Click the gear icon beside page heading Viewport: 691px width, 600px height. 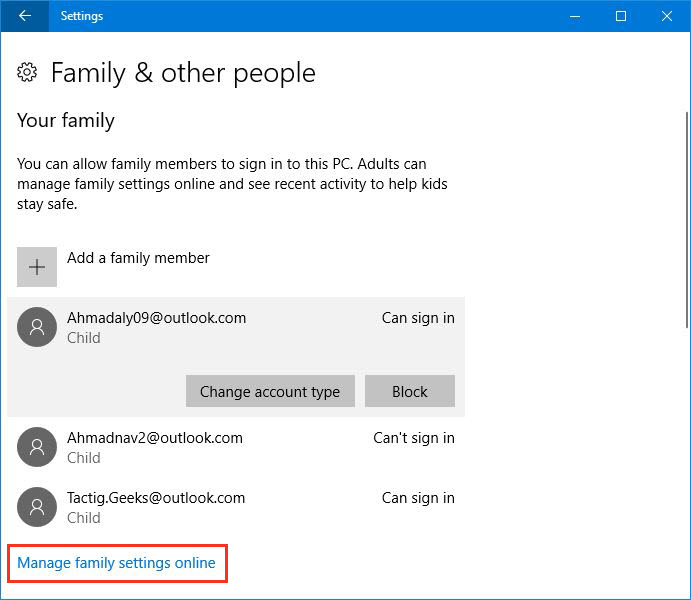[28, 73]
